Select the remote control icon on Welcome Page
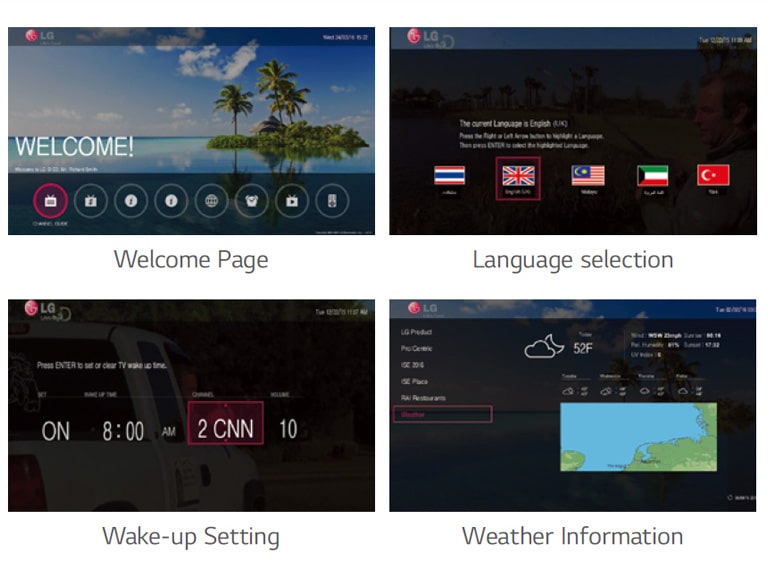This screenshot has height=568, width=768. tap(332, 201)
